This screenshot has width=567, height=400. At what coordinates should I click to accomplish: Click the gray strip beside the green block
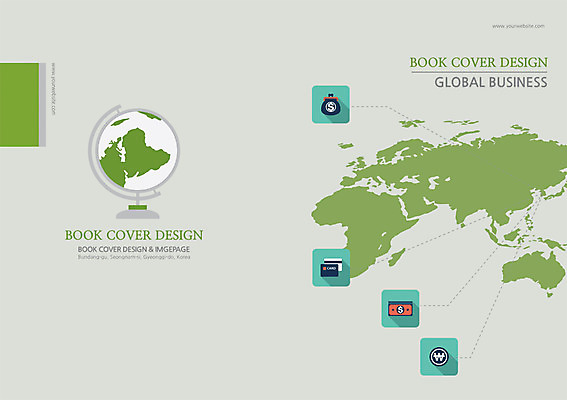[43, 105]
